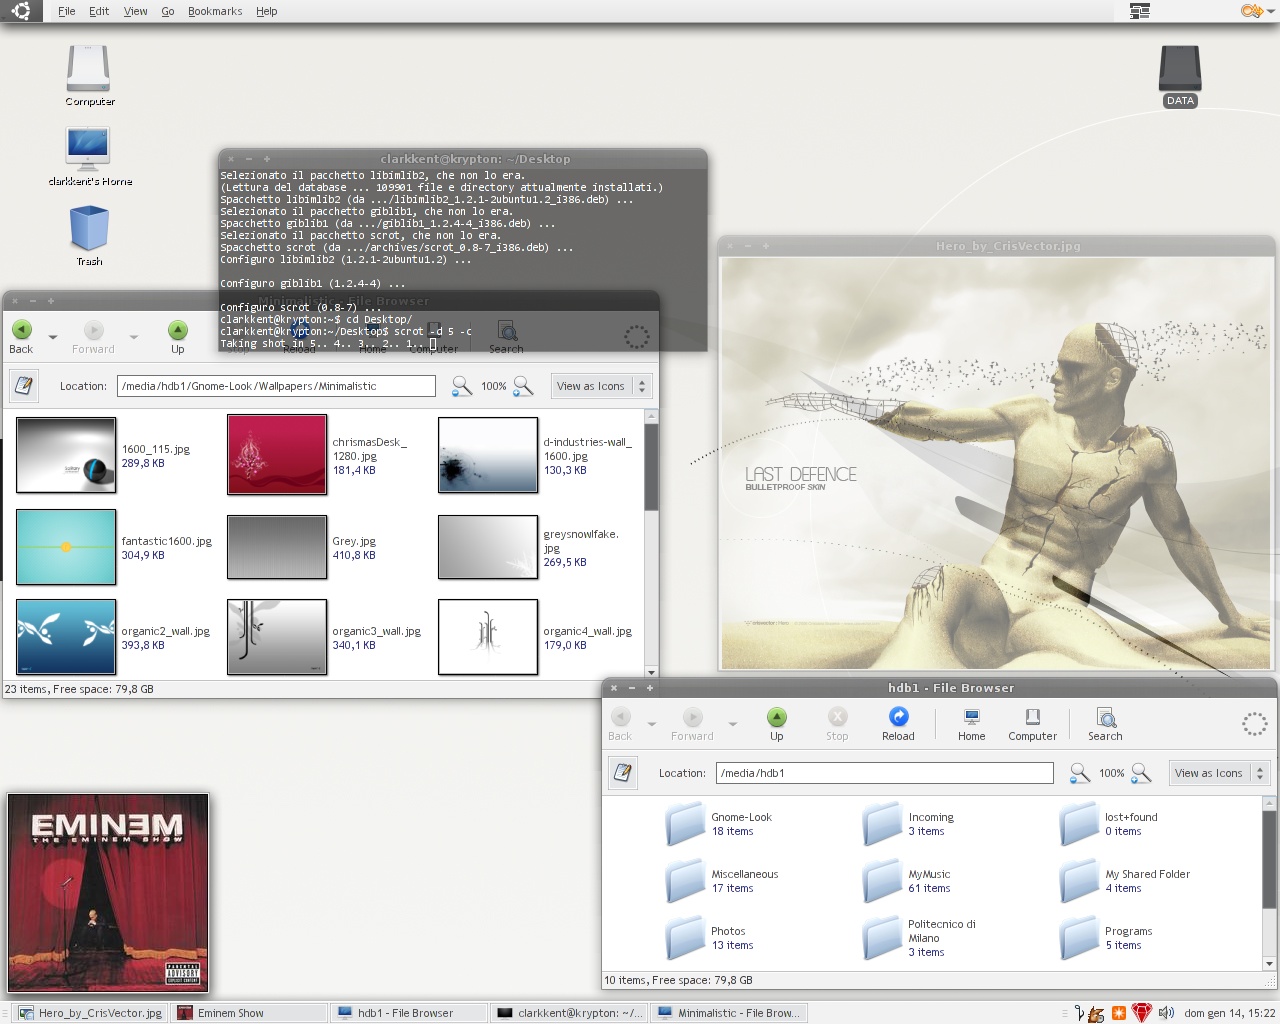Zoom out in hdb1 File Browser
This screenshot has height=1024, width=1280.
tap(1079, 773)
